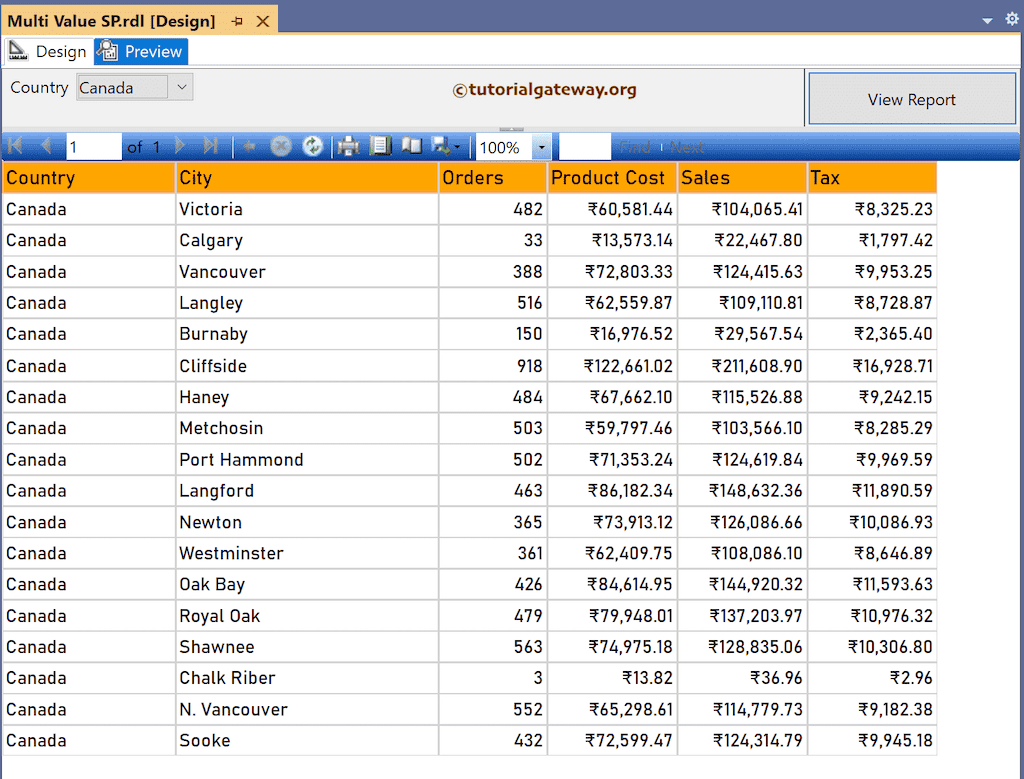Click the Next search link
This screenshot has height=779, width=1024.
pyautogui.click(x=687, y=146)
